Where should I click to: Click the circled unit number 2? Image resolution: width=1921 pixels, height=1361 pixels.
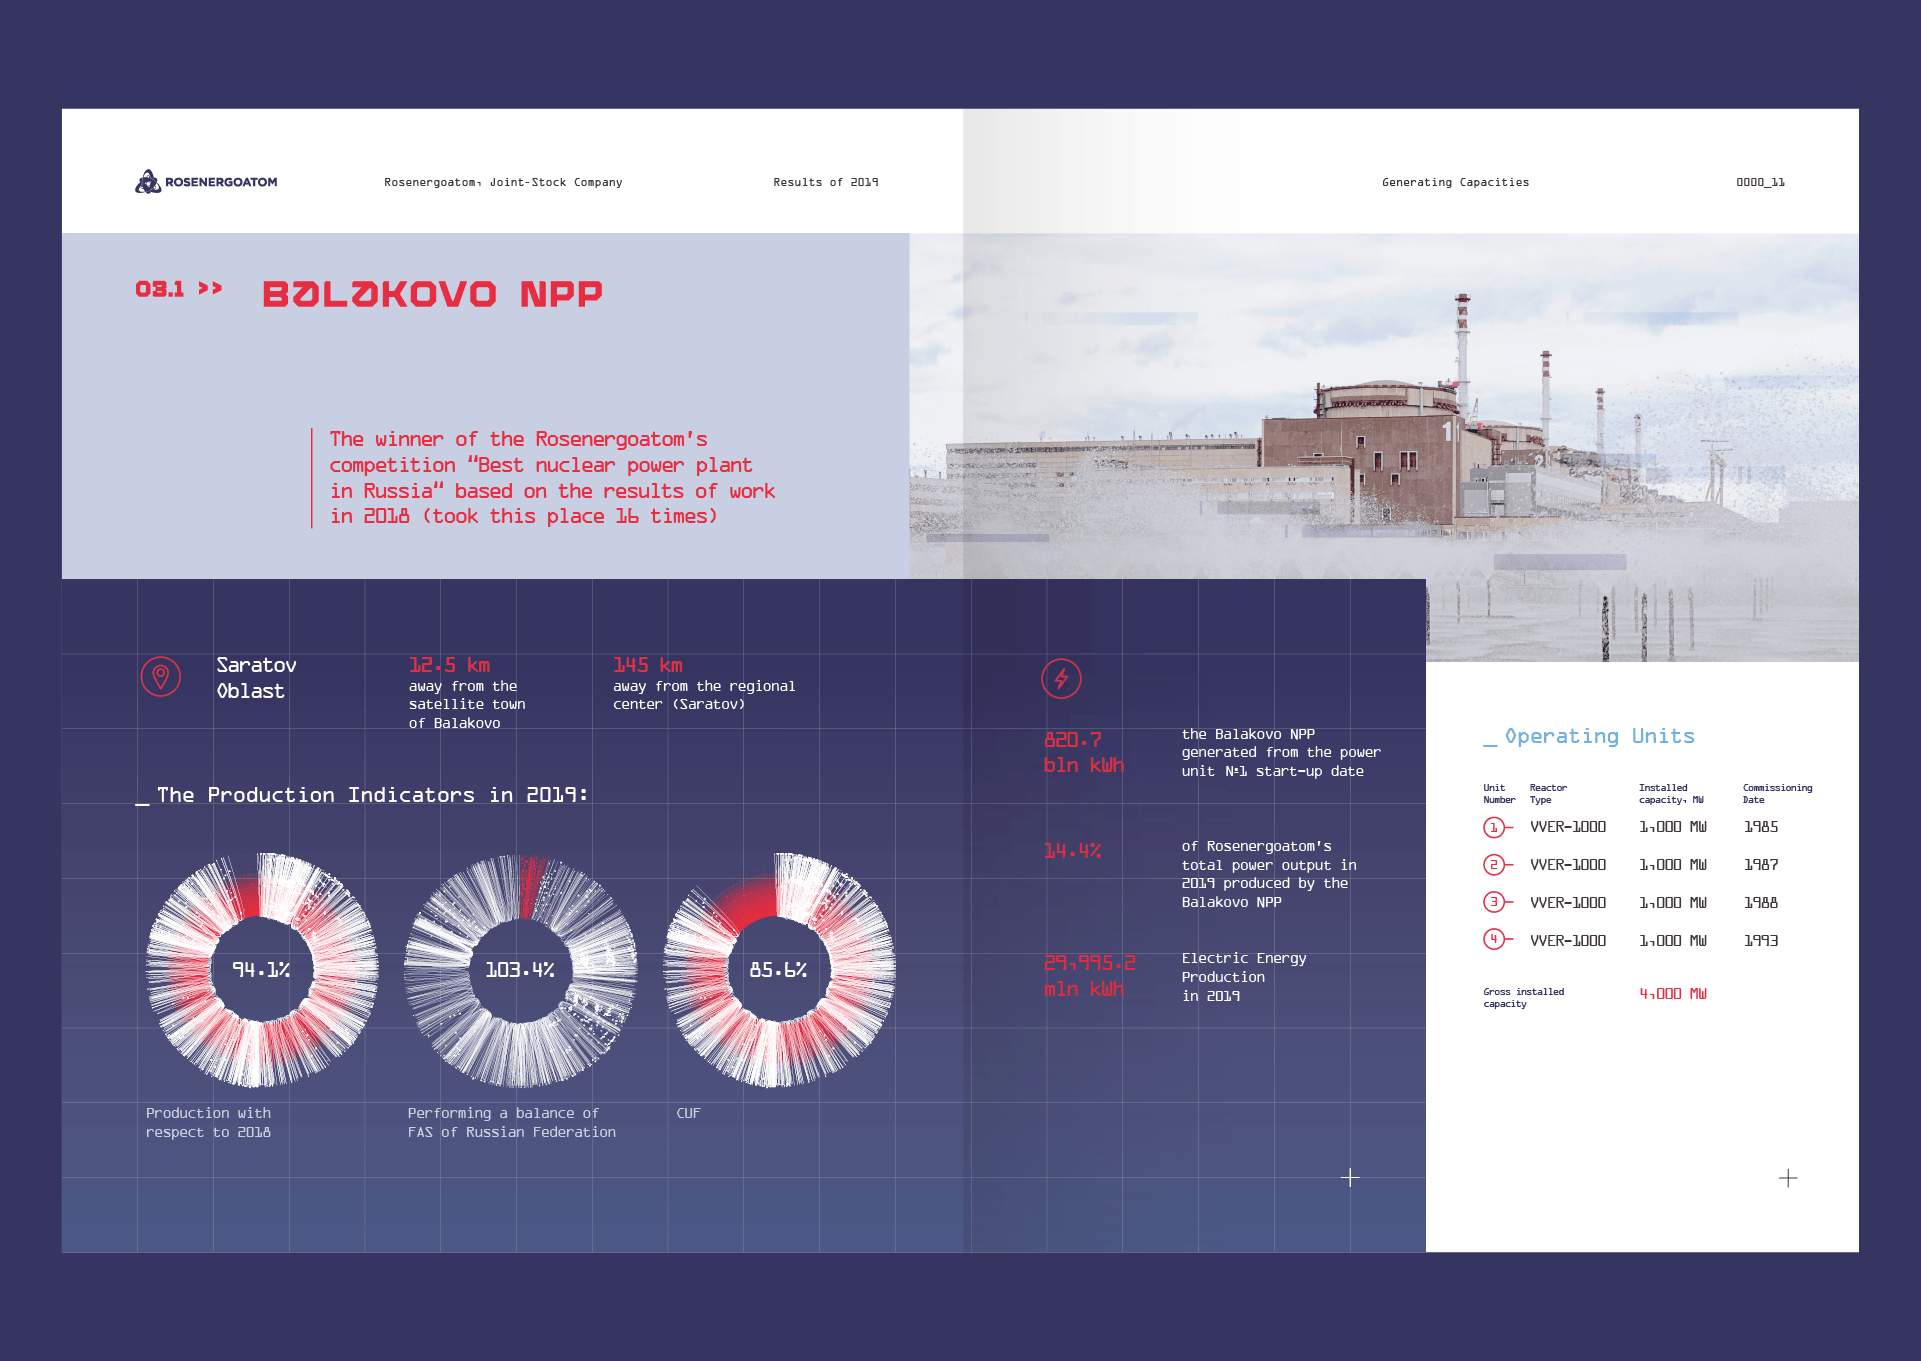(1493, 865)
